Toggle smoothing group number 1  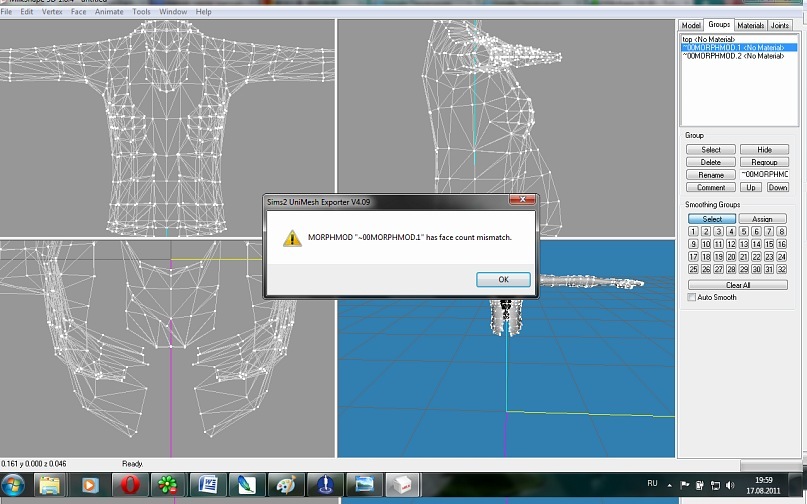click(693, 231)
